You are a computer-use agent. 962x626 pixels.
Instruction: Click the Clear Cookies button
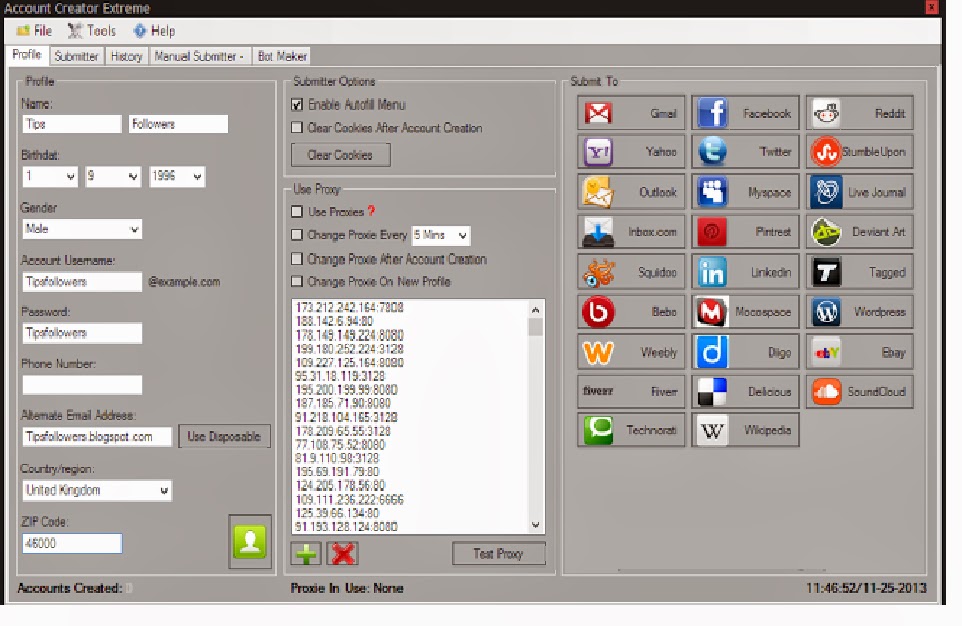click(341, 155)
